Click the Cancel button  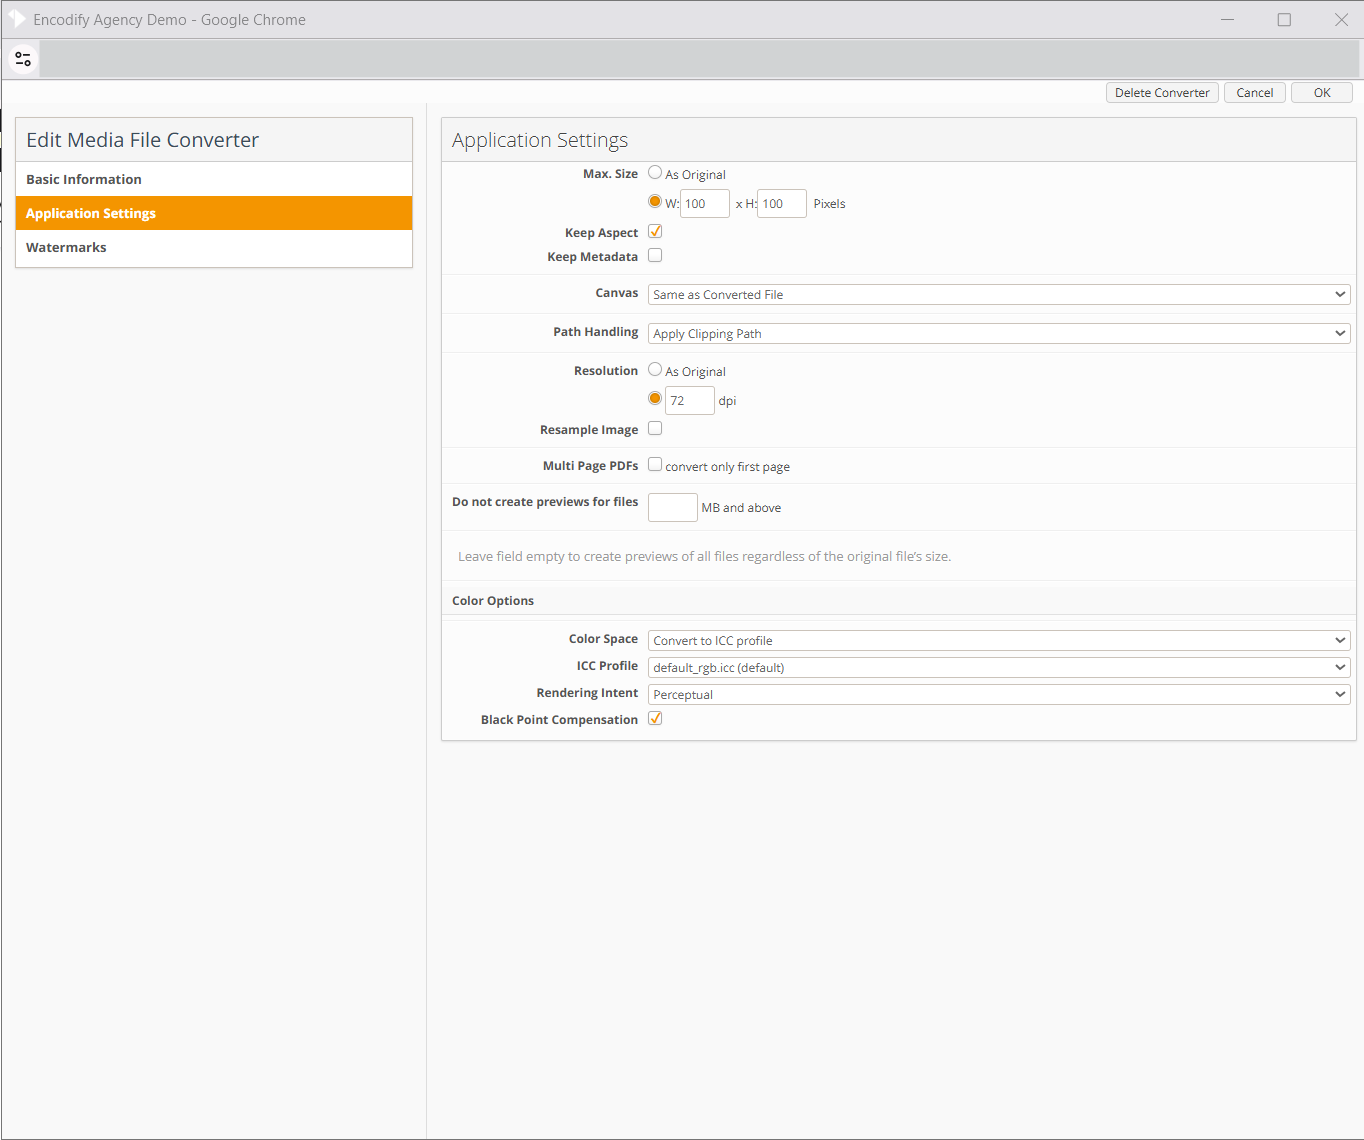pyautogui.click(x=1254, y=92)
